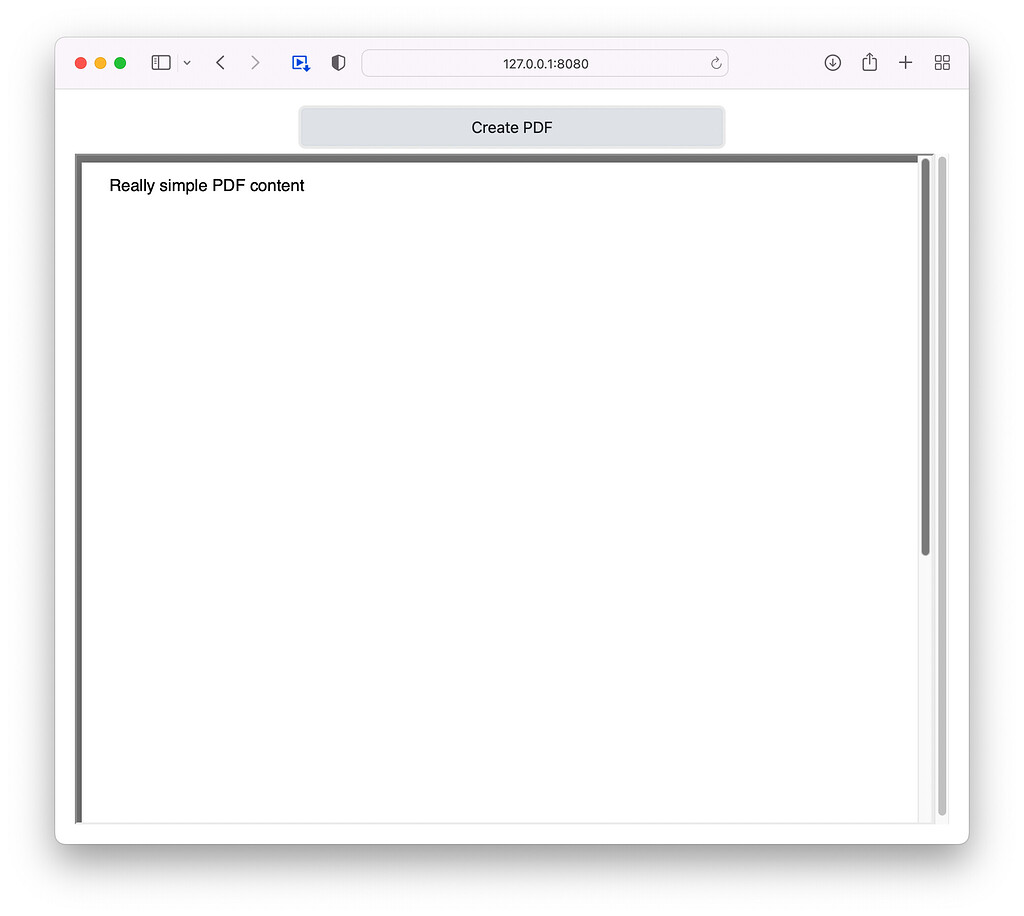
Task: Open the Downloads list
Action: click(x=832, y=62)
